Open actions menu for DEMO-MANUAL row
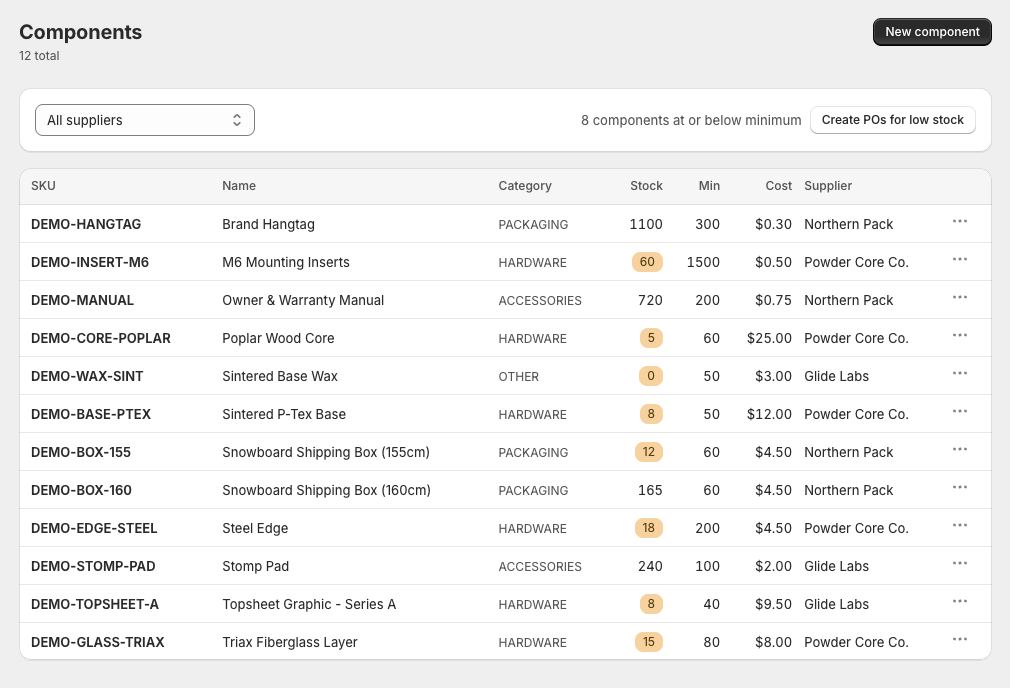 tap(960, 298)
